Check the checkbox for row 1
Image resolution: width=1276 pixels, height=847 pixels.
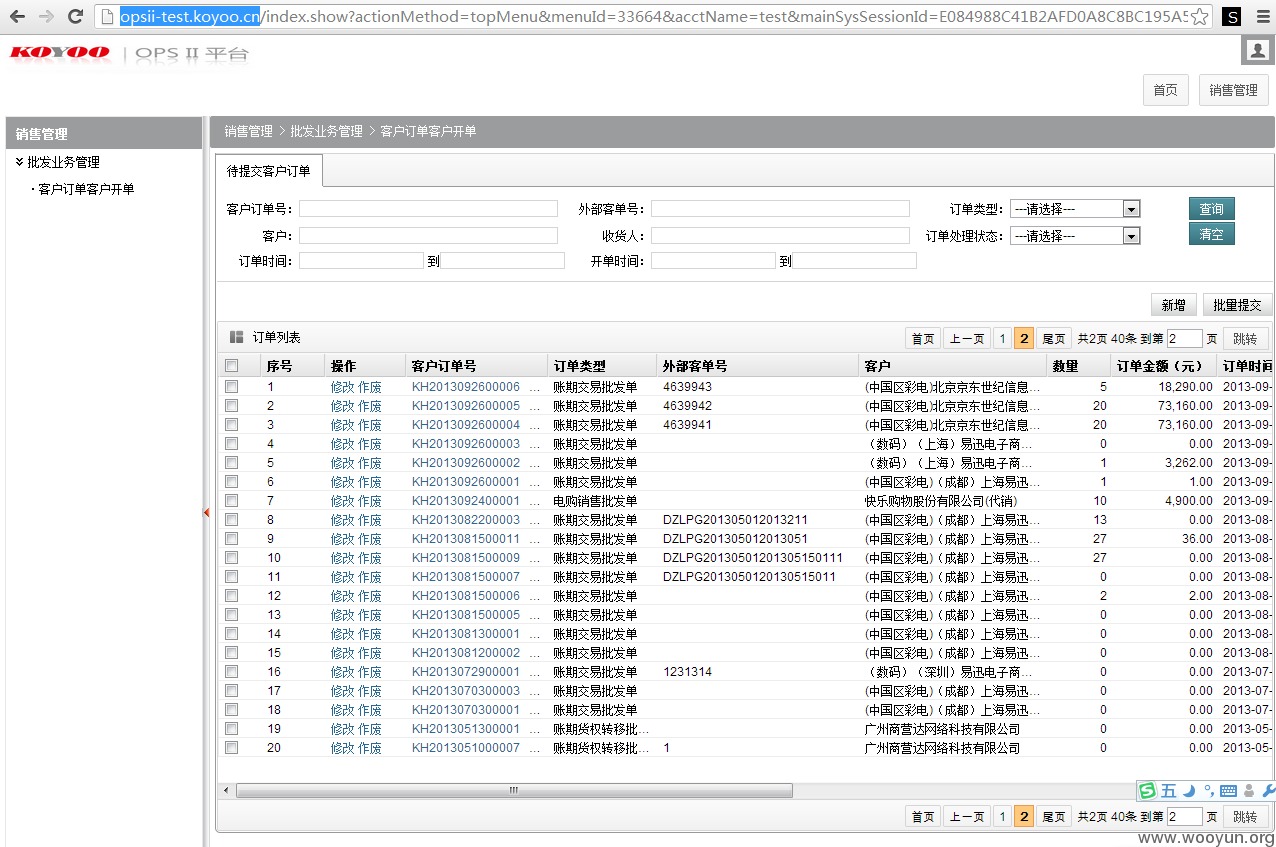click(232, 386)
